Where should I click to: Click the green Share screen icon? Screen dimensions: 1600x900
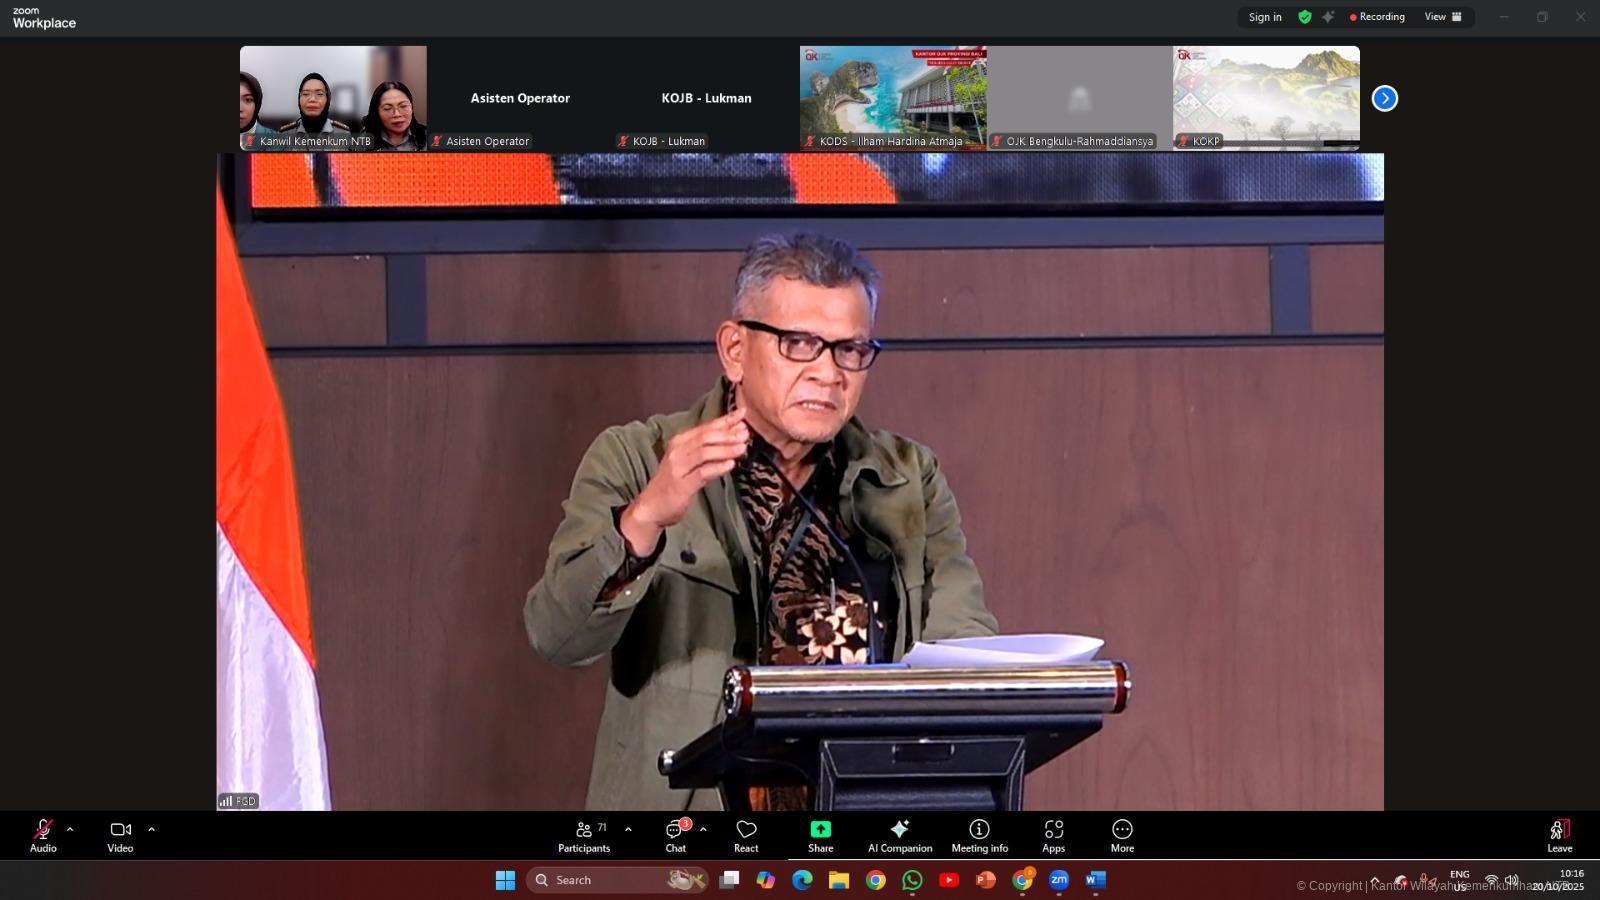point(820,829)
